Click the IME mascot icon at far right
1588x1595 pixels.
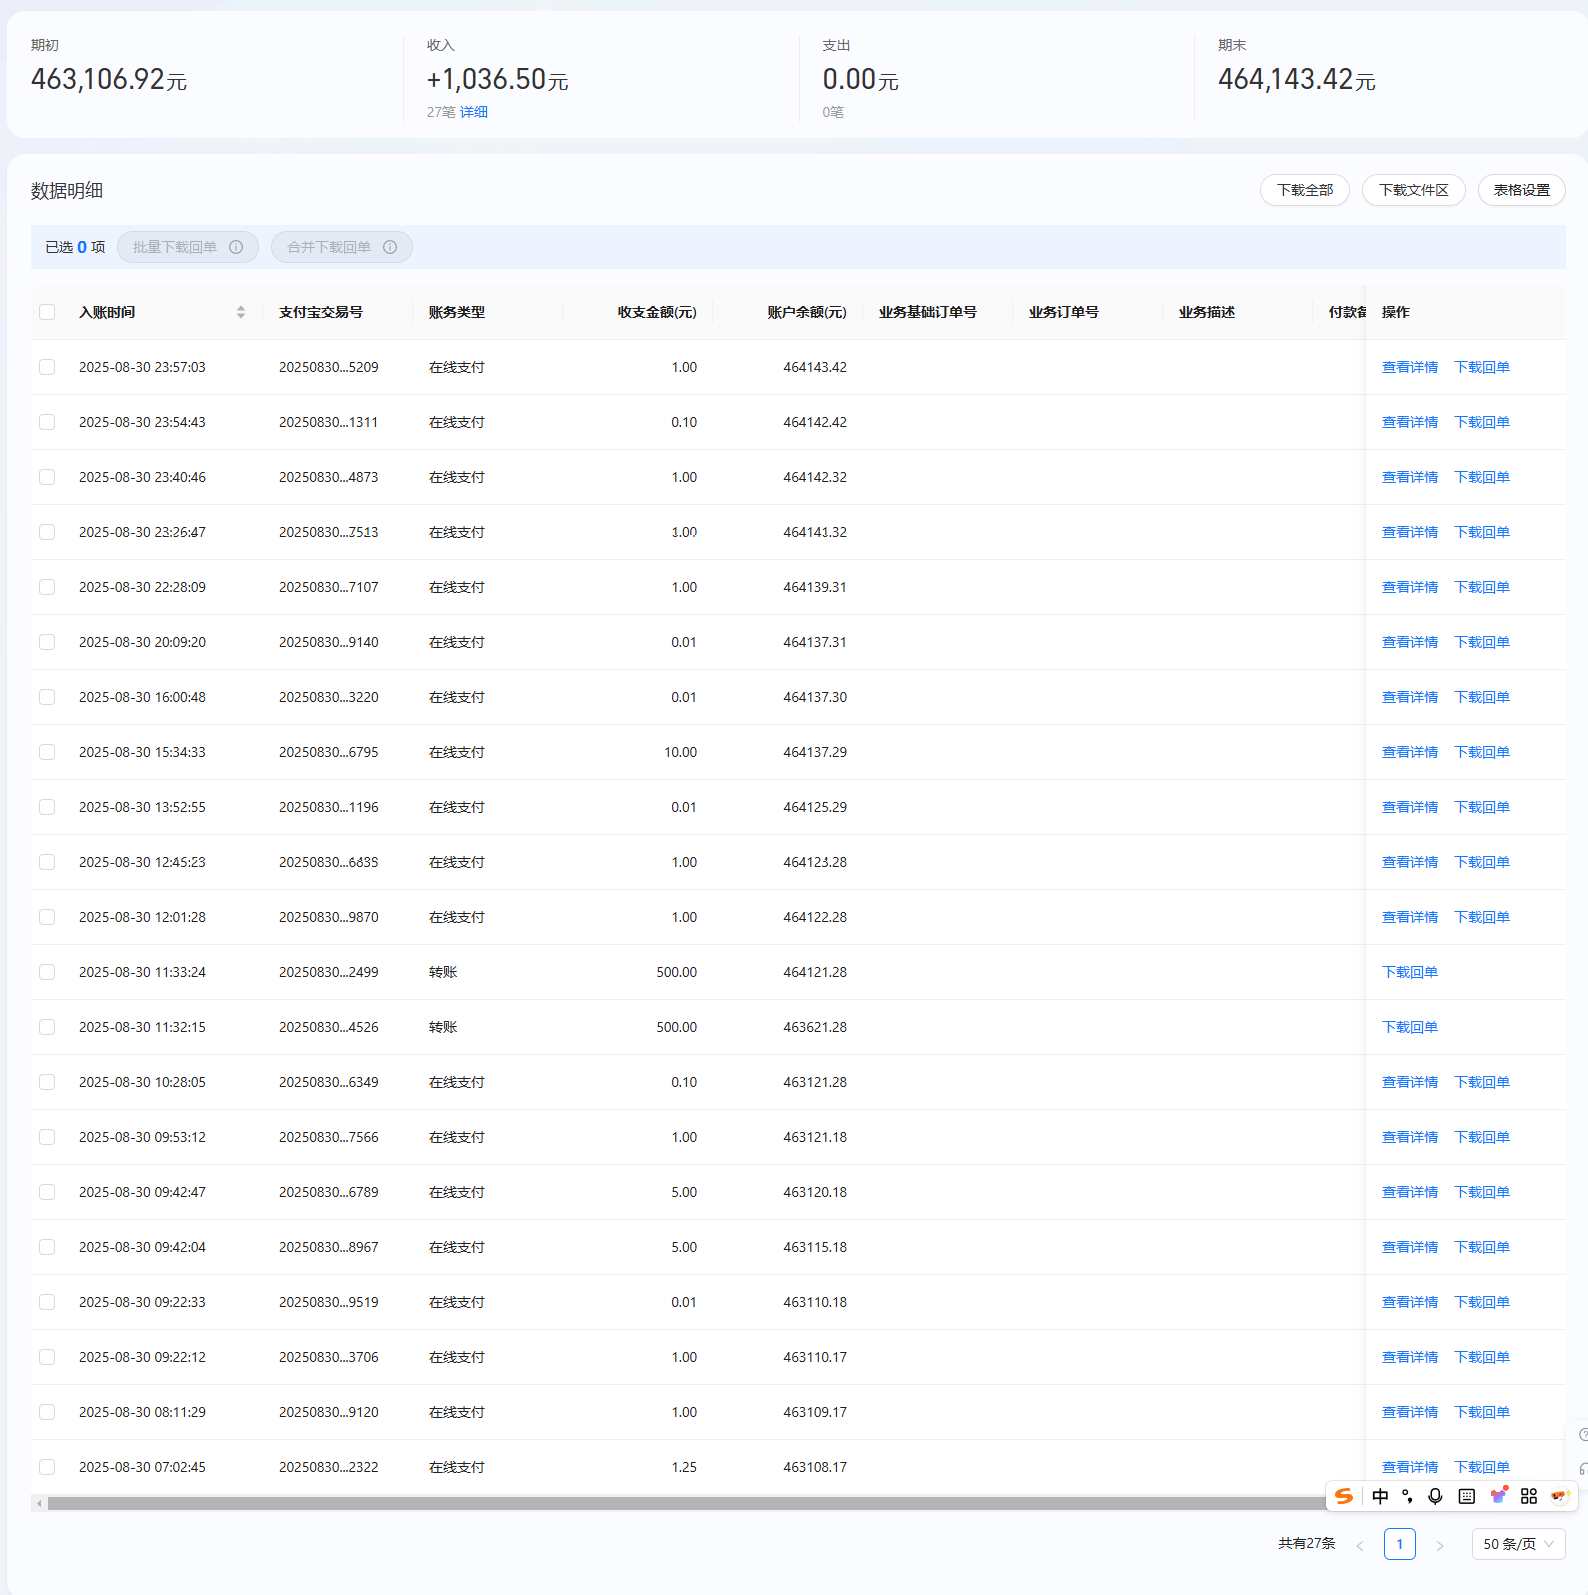(1560, 1496)
